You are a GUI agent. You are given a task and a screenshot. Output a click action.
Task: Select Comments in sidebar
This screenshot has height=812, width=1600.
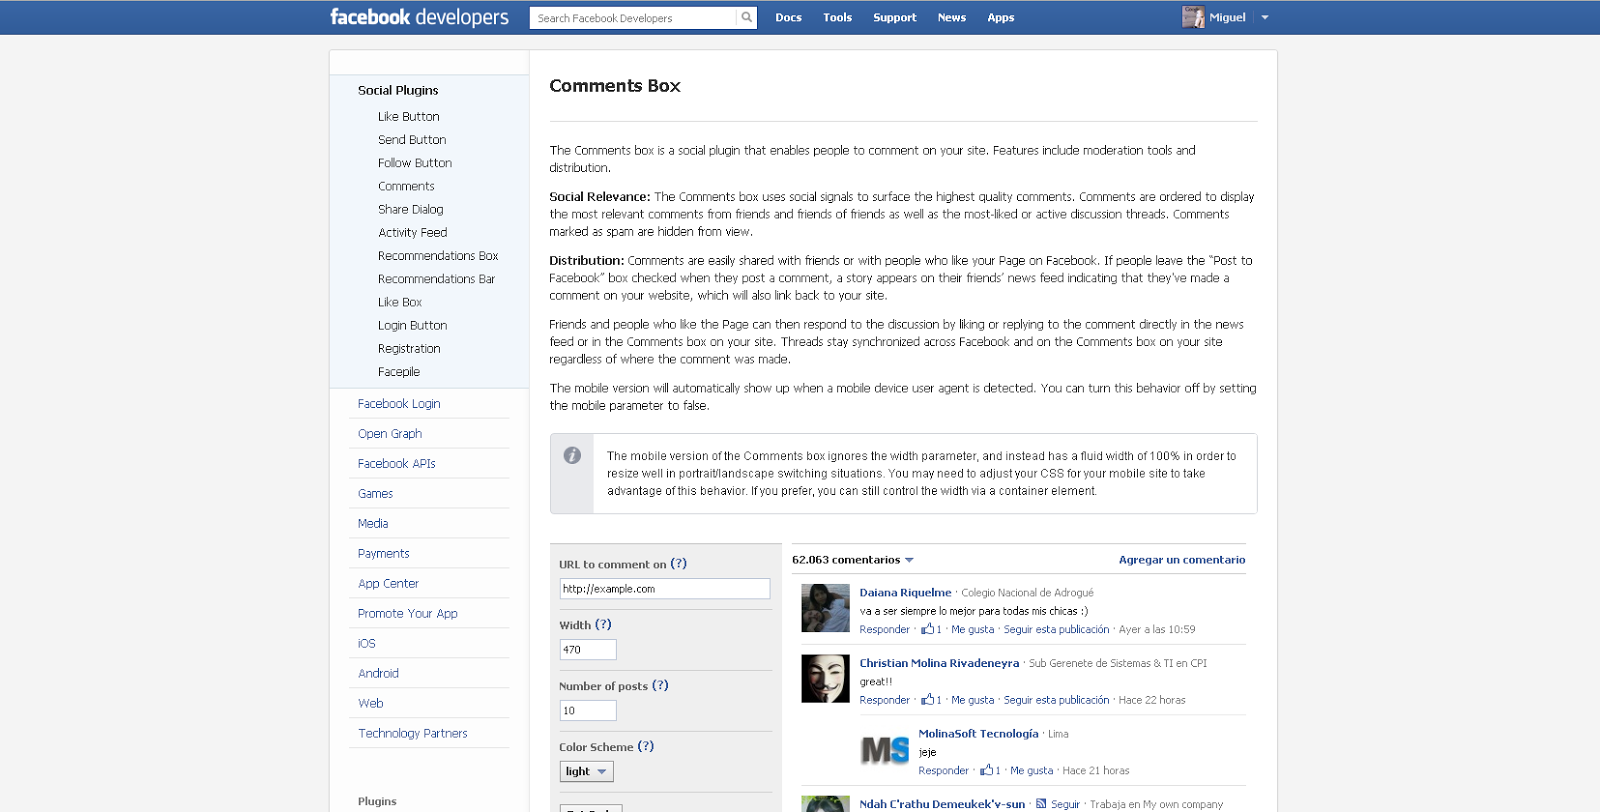[406, 186]
